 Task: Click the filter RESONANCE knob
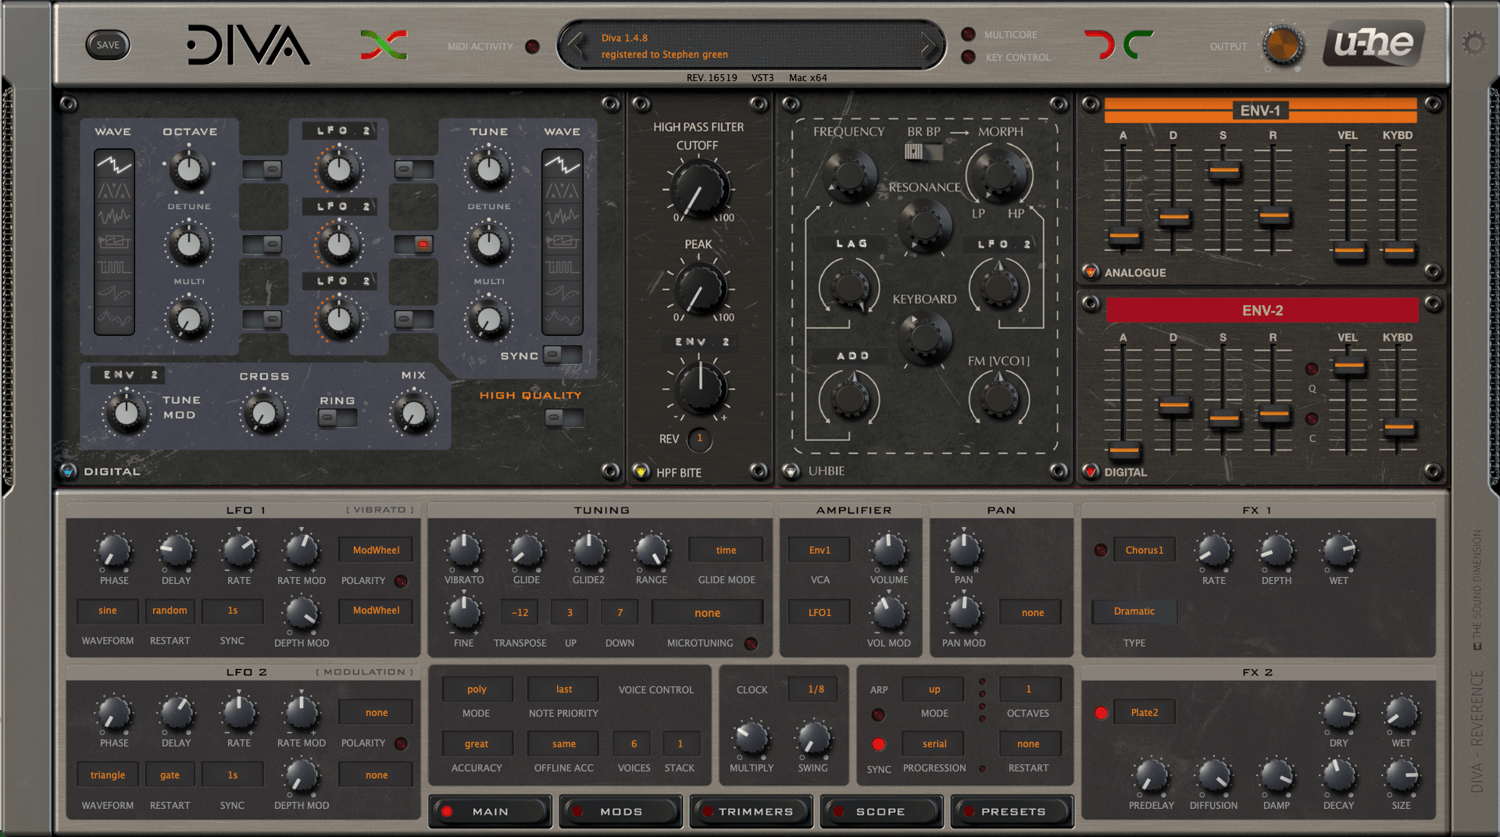click(925, 224)
